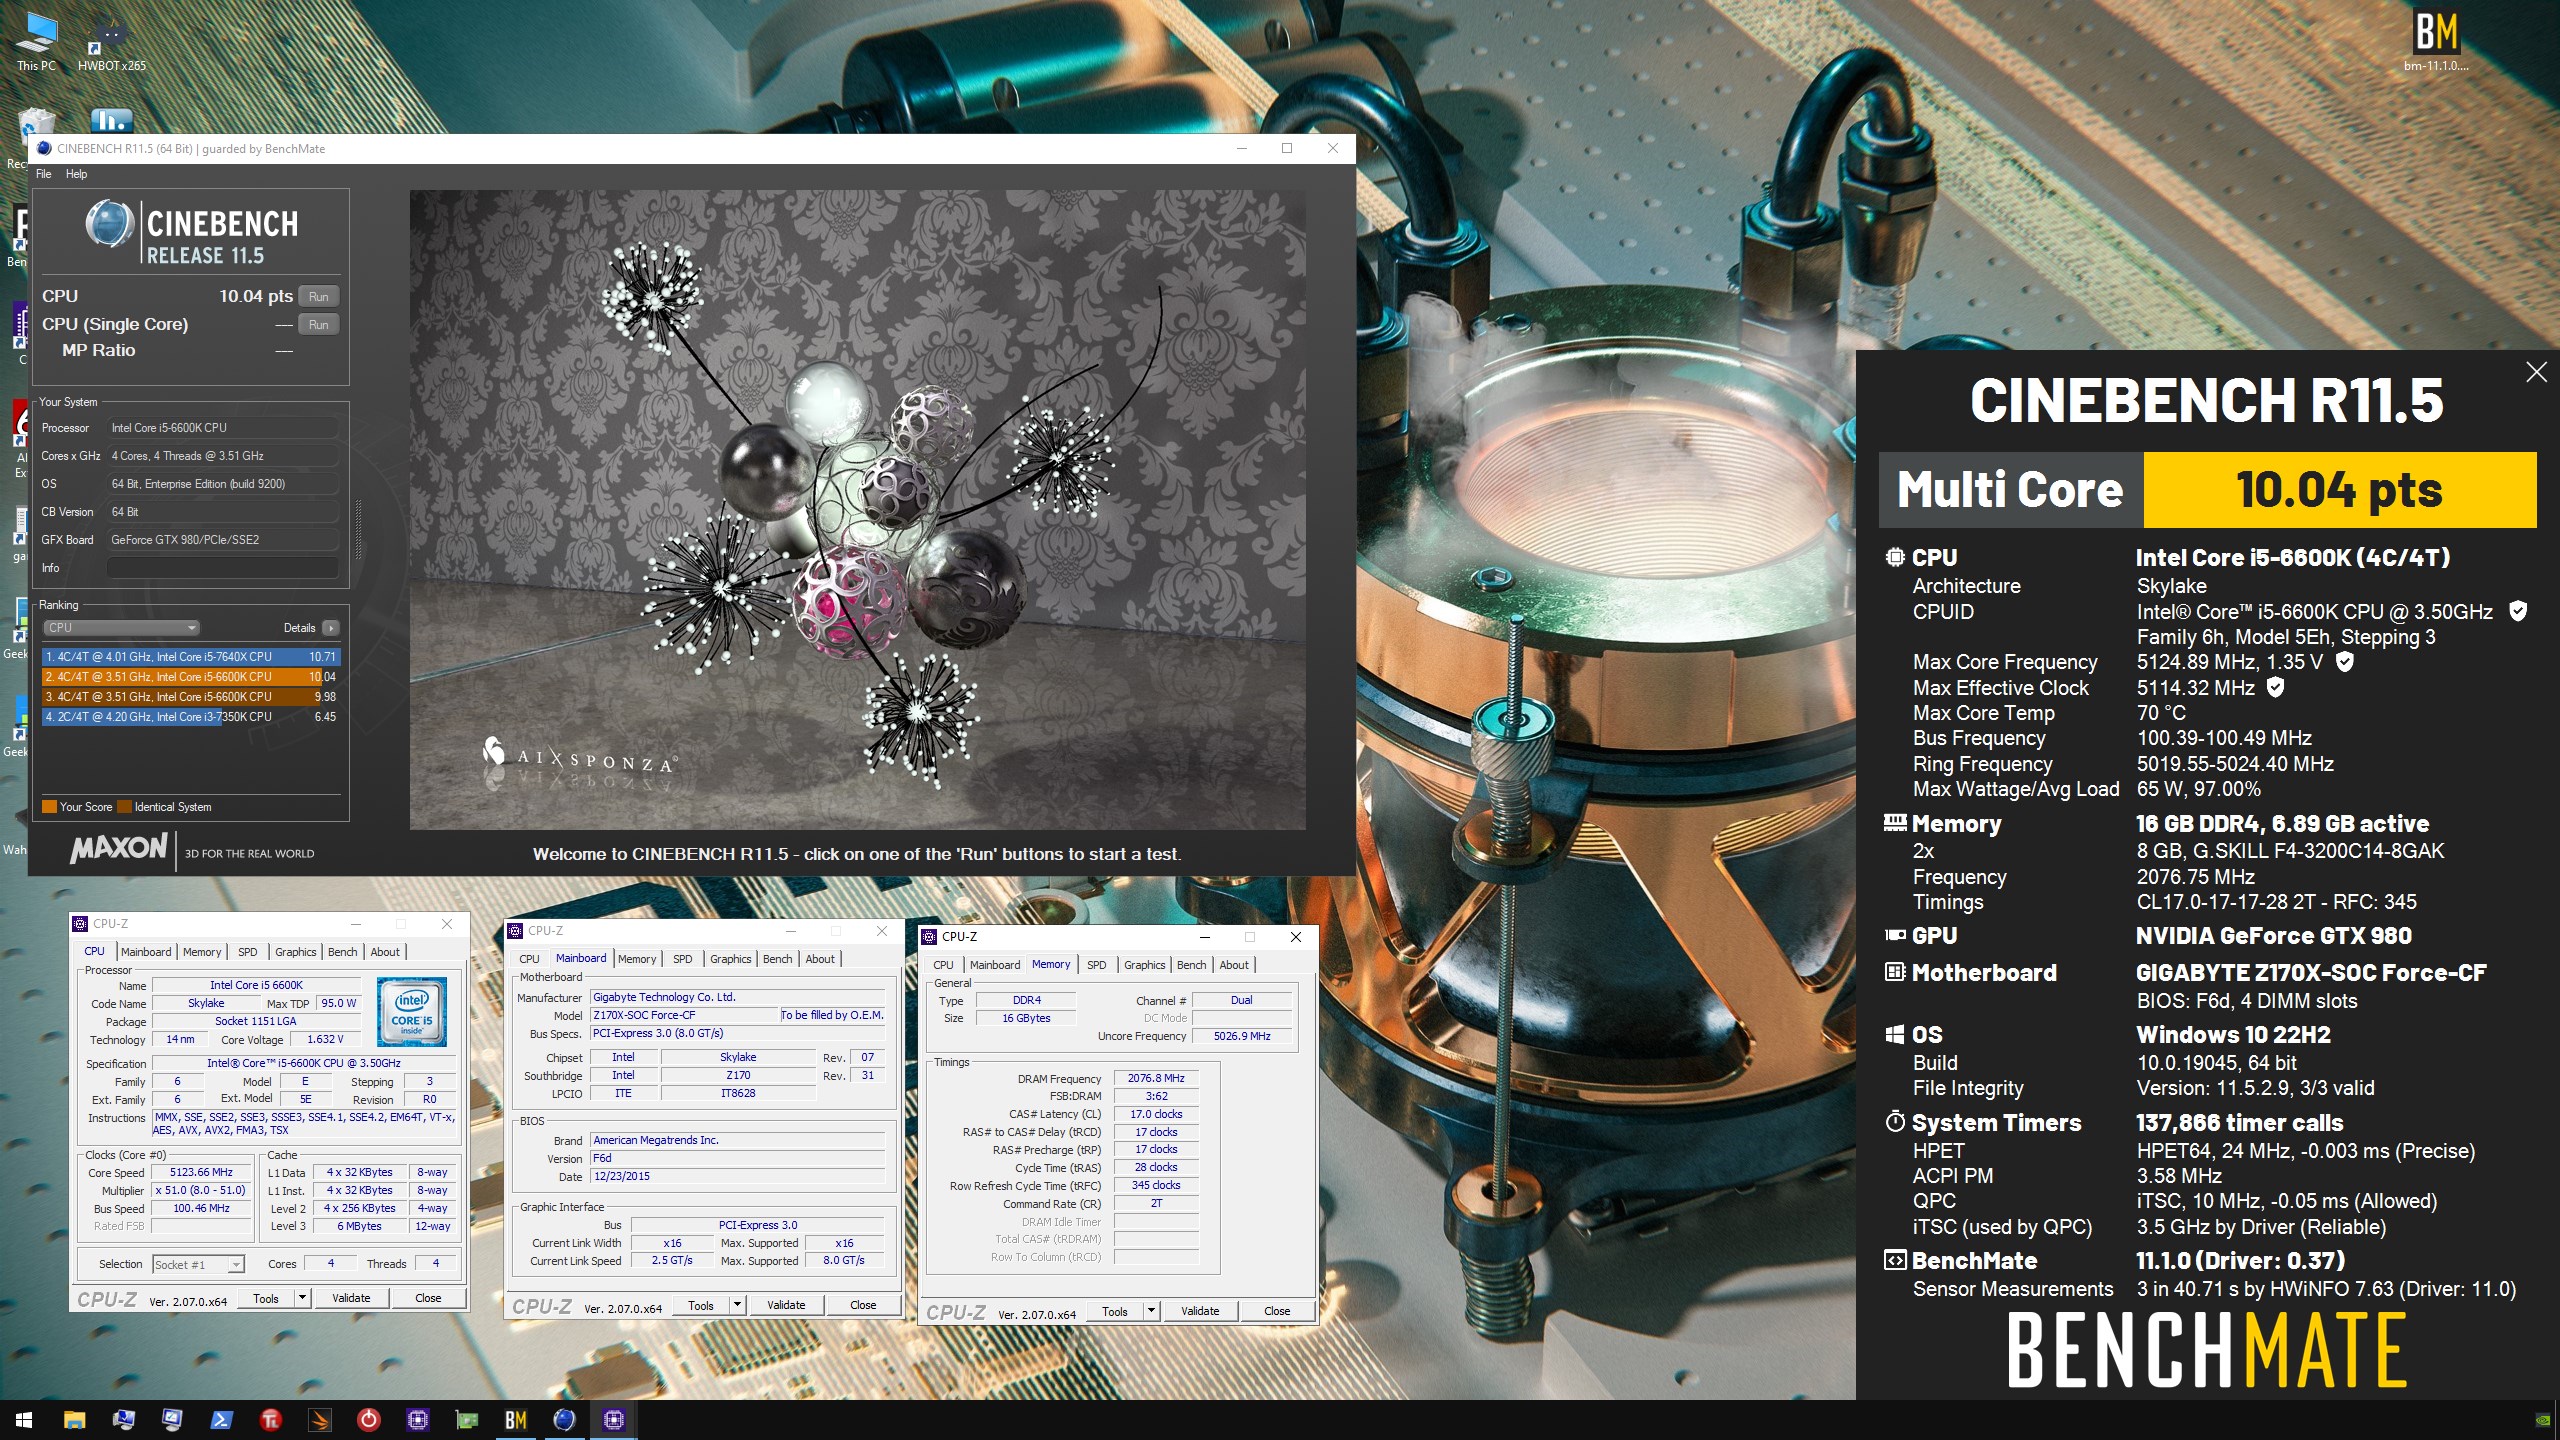
Task: Close the BenchMate result panel with X
Action: click(2536, 372)
